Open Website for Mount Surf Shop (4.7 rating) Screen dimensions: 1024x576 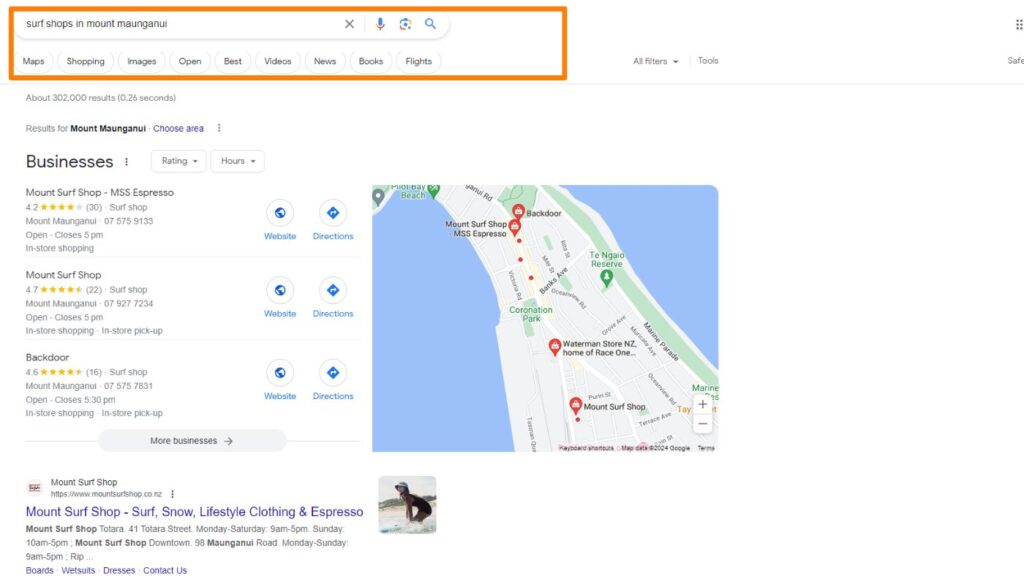click(x=280, y=298)
